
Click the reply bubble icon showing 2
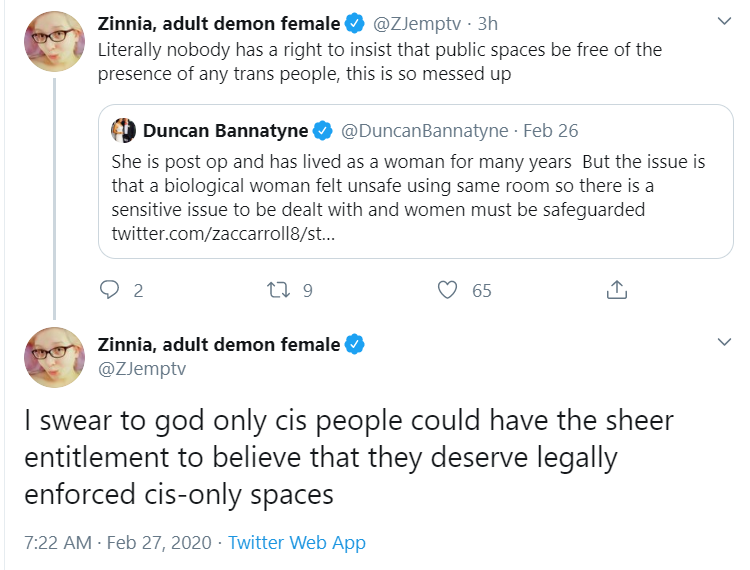(109, 290)
